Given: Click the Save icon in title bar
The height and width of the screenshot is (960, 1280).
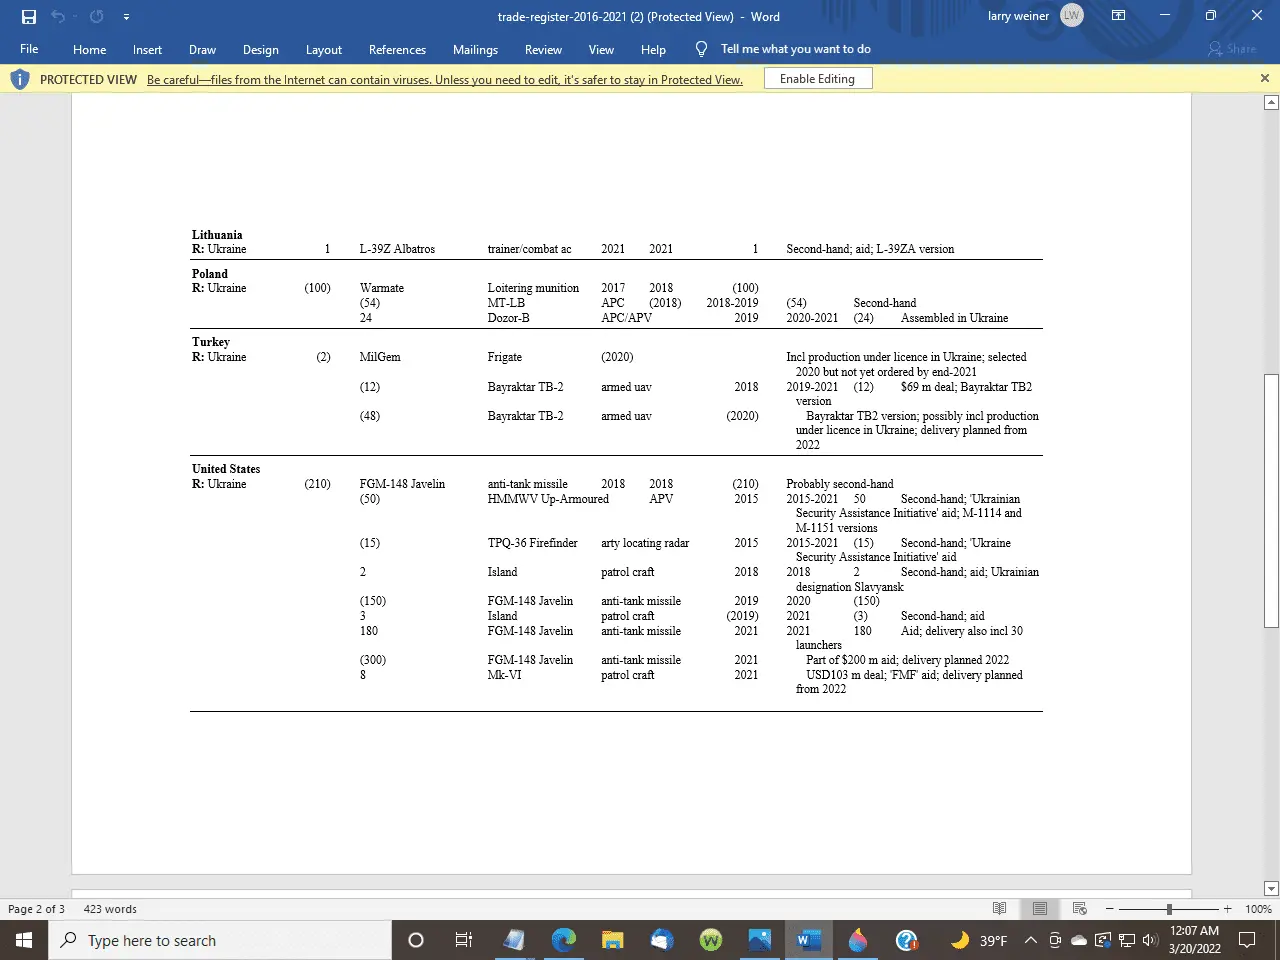Looking at the screenshot, I should click(x=29, y=17).
